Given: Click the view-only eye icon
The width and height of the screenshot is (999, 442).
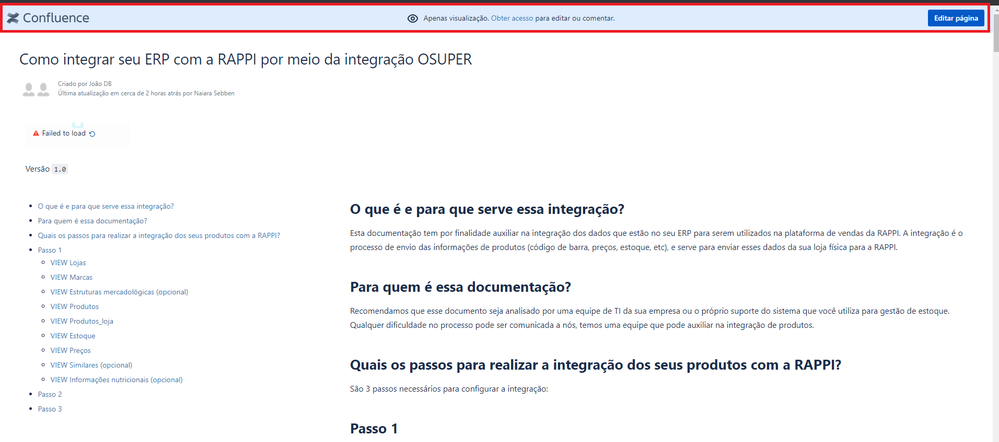Looking at the screenshot, I should [x=412, y=18].
